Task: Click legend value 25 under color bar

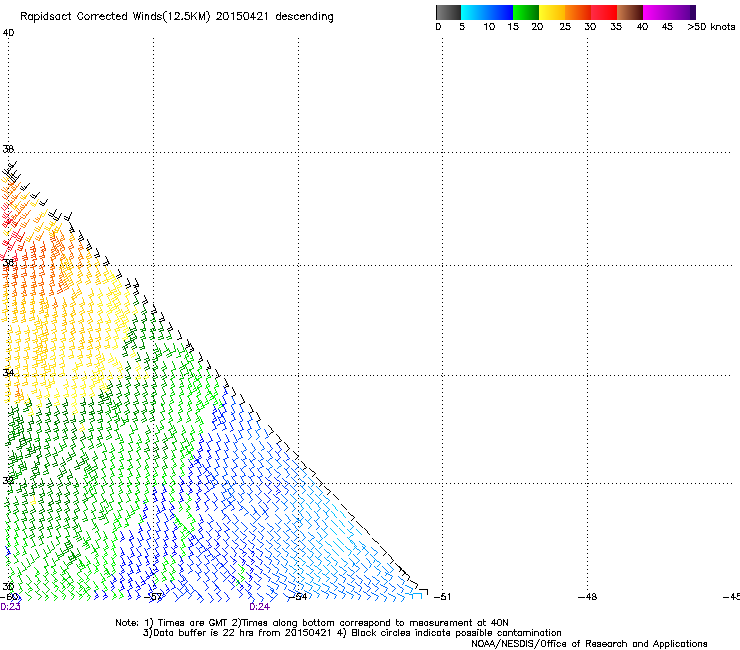Action: [565, 27]
